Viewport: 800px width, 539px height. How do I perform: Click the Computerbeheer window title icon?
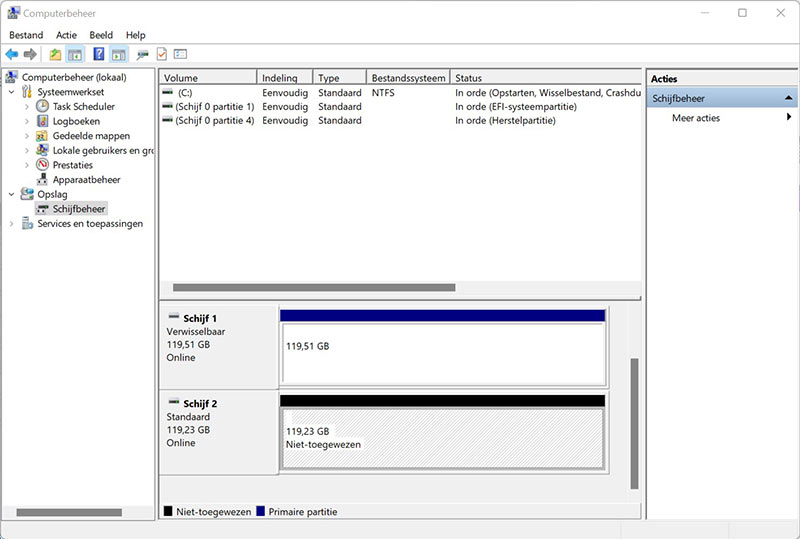pos(14,13)
